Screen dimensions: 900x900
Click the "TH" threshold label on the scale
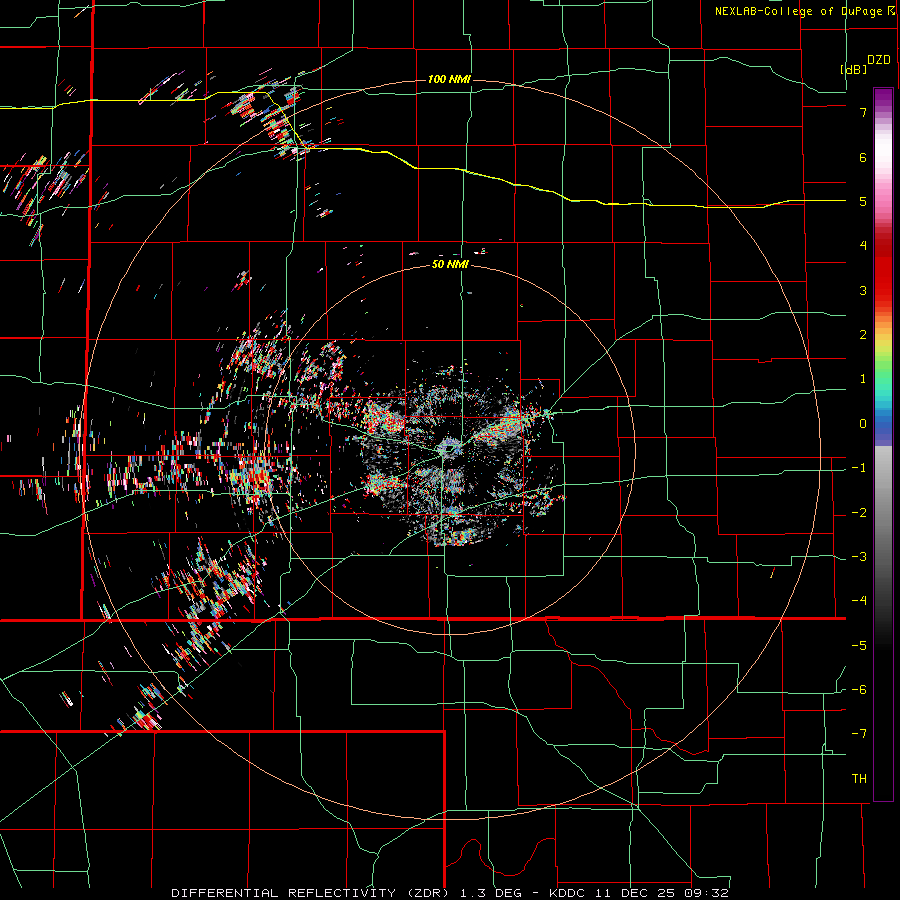pos(859,779)
